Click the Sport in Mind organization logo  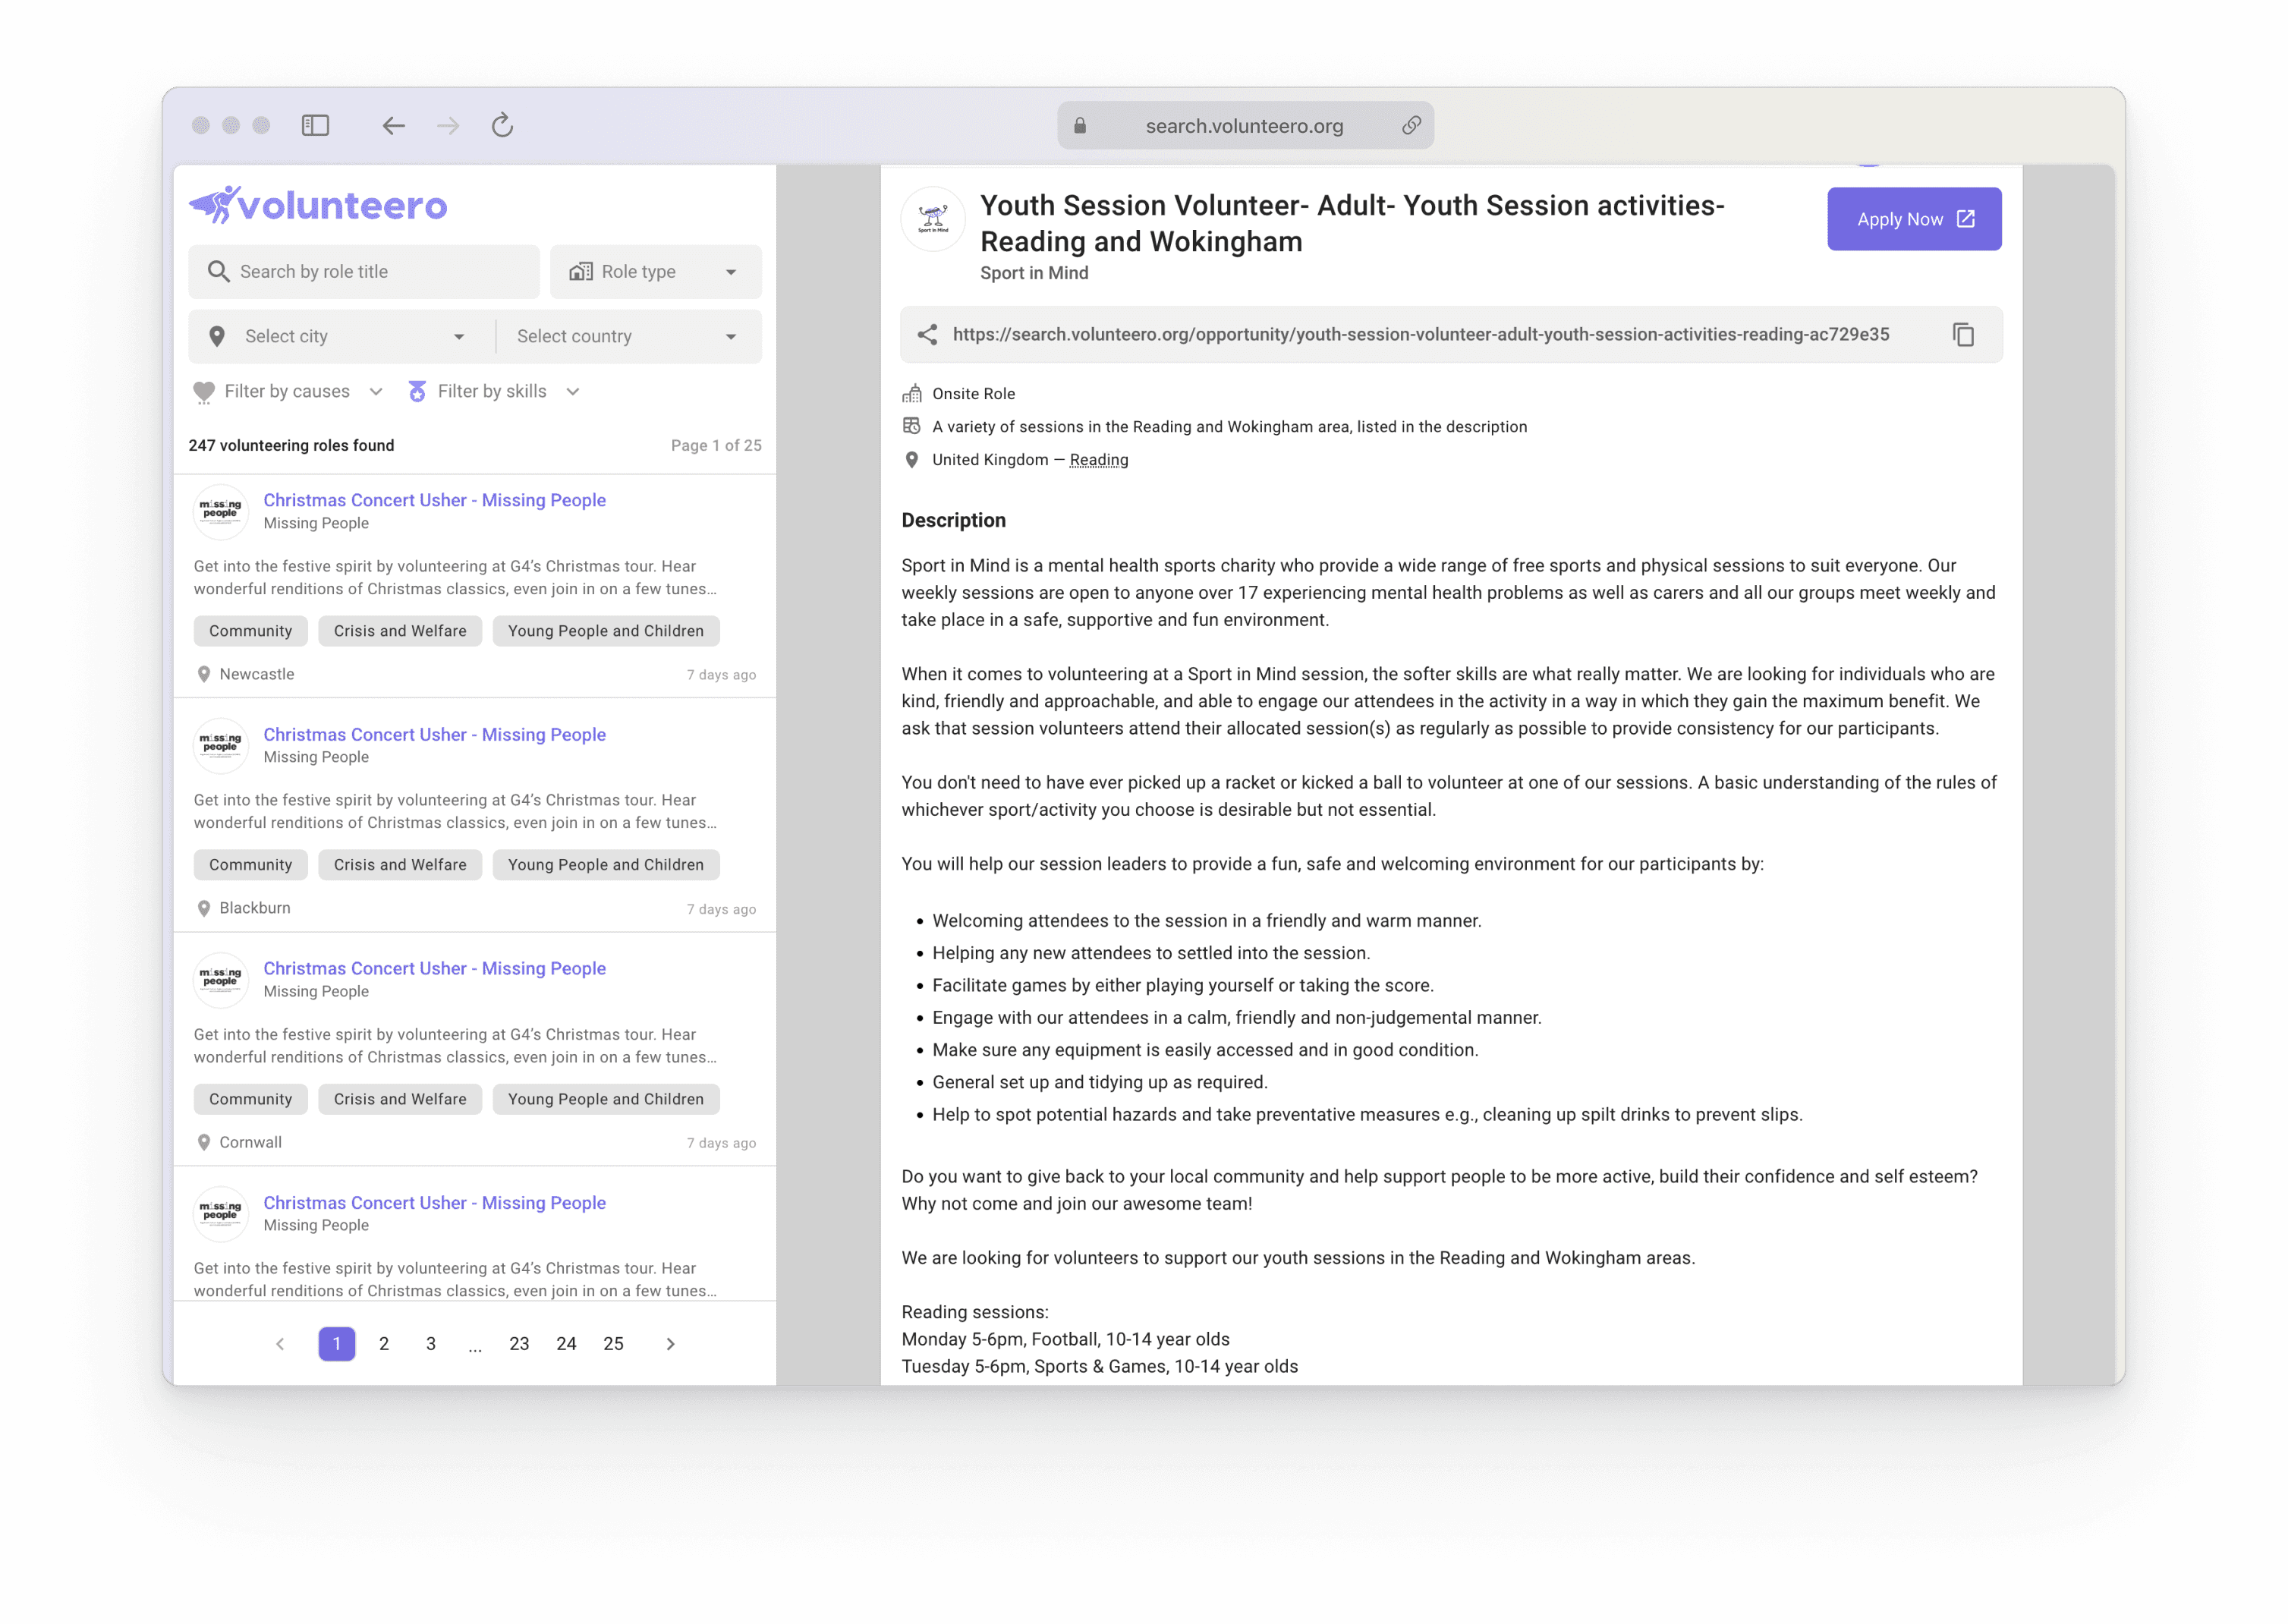click(x=933, y=218)
